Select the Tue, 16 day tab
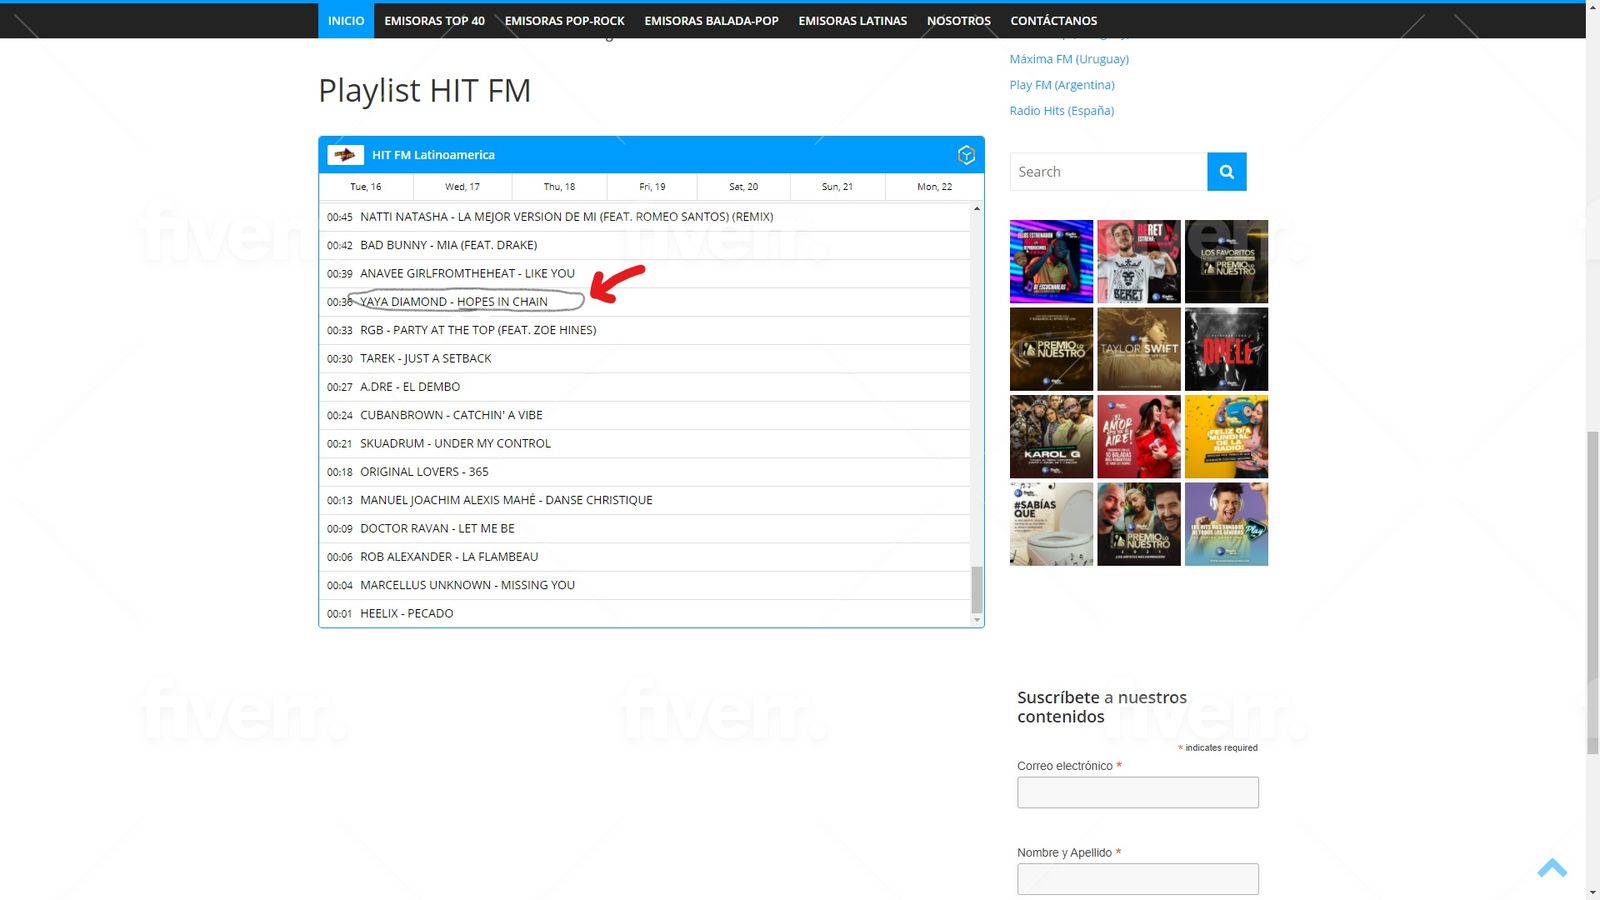 coord(365,187)
